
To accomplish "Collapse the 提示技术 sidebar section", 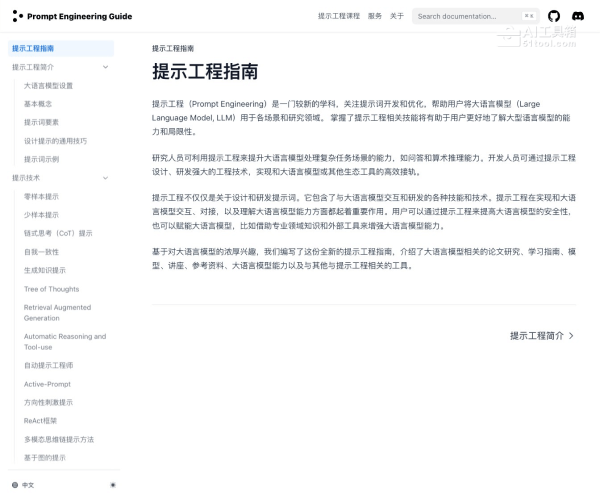I will click(106, 177).
